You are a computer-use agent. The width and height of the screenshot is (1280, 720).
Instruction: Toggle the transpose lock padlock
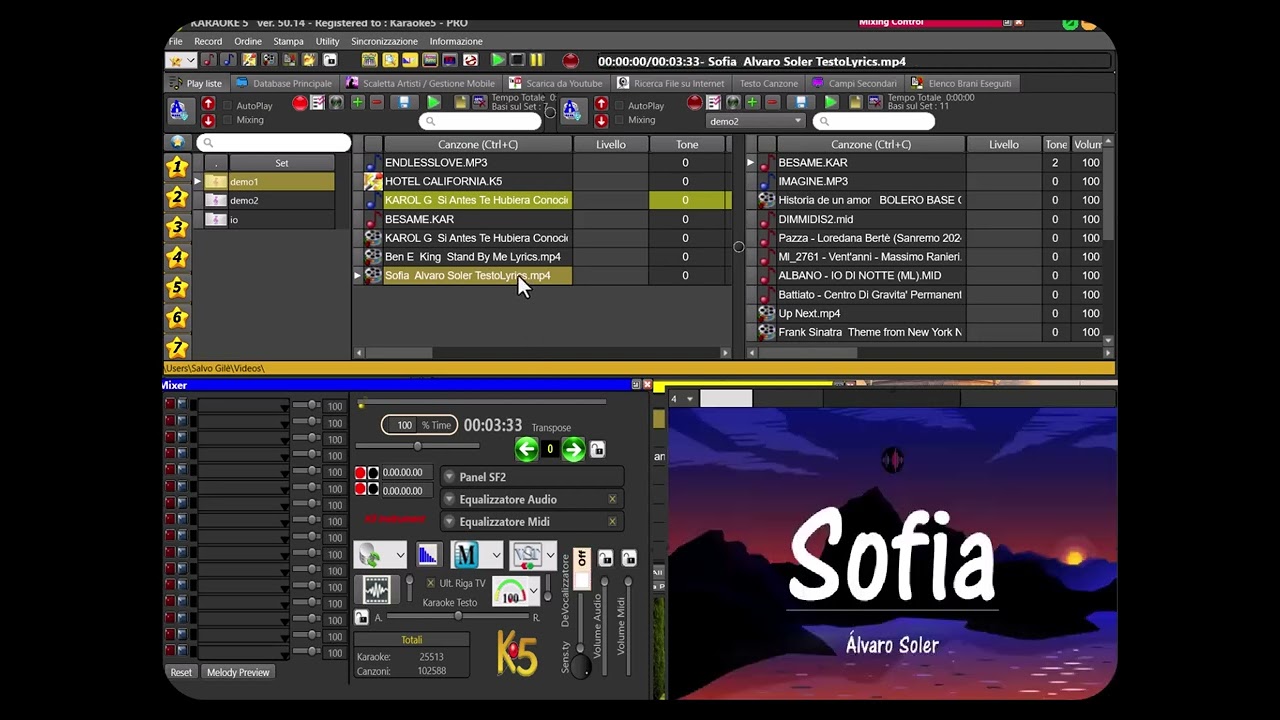598,450
